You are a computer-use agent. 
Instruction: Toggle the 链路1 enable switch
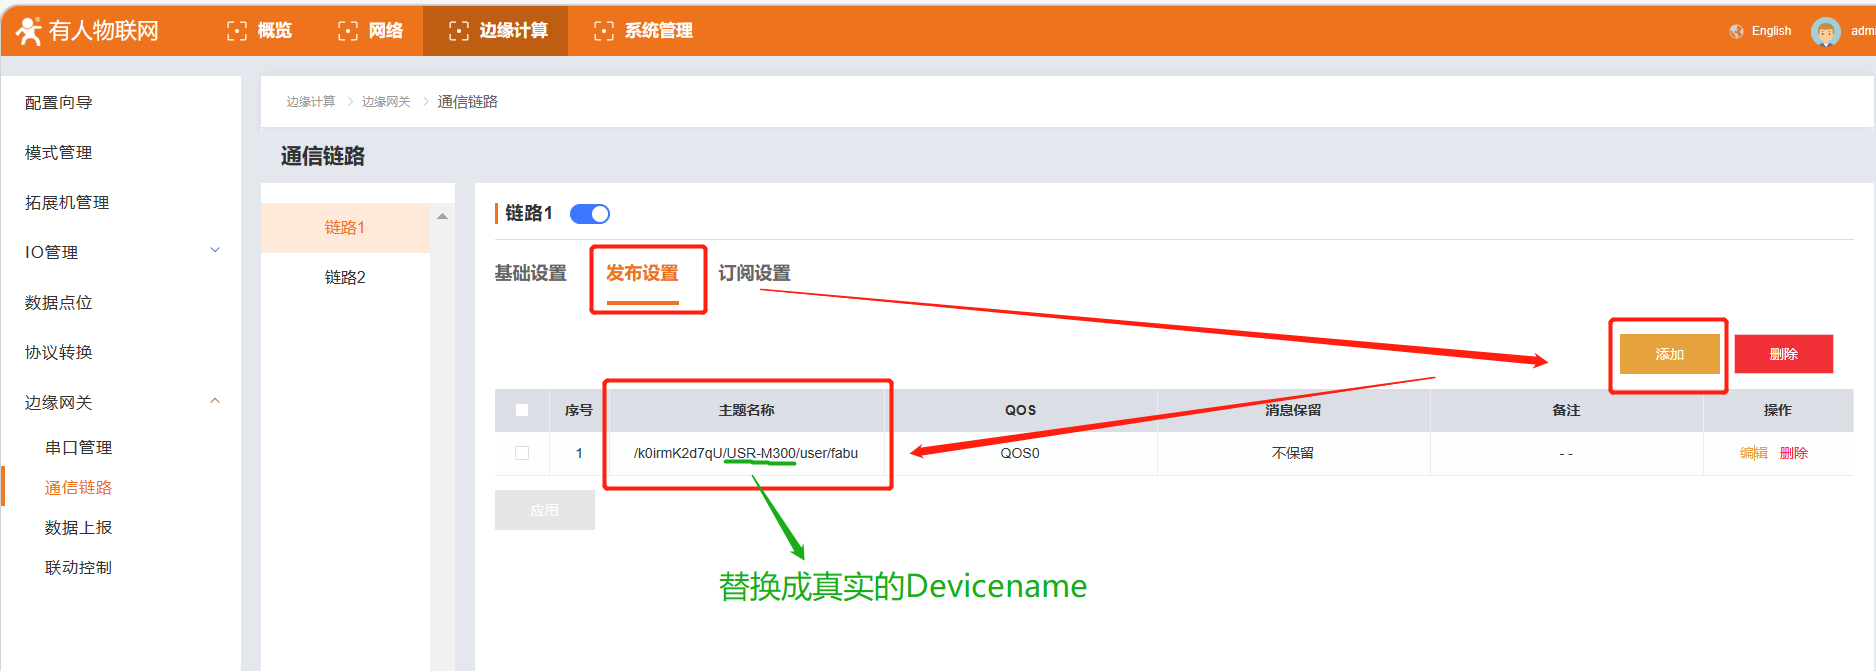pos(590,214)
